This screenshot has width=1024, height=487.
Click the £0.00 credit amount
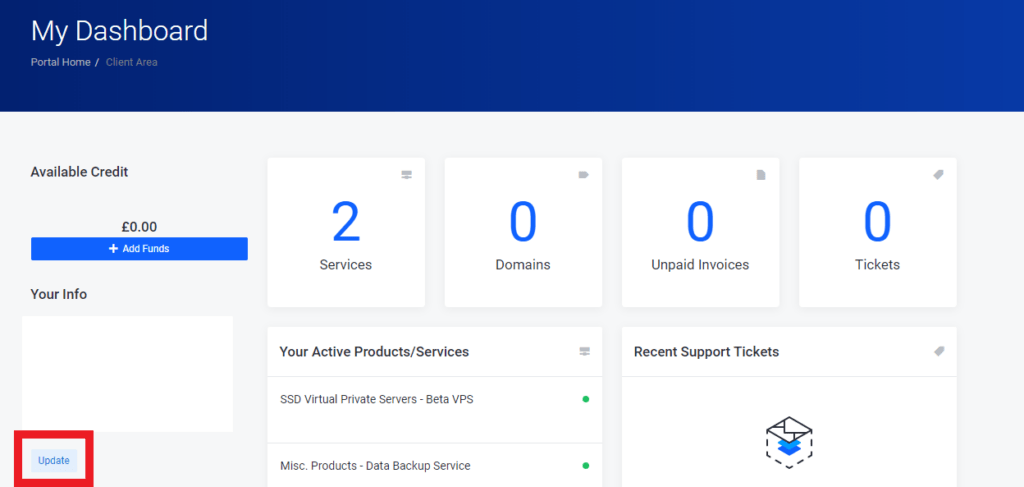coord(139,227)
